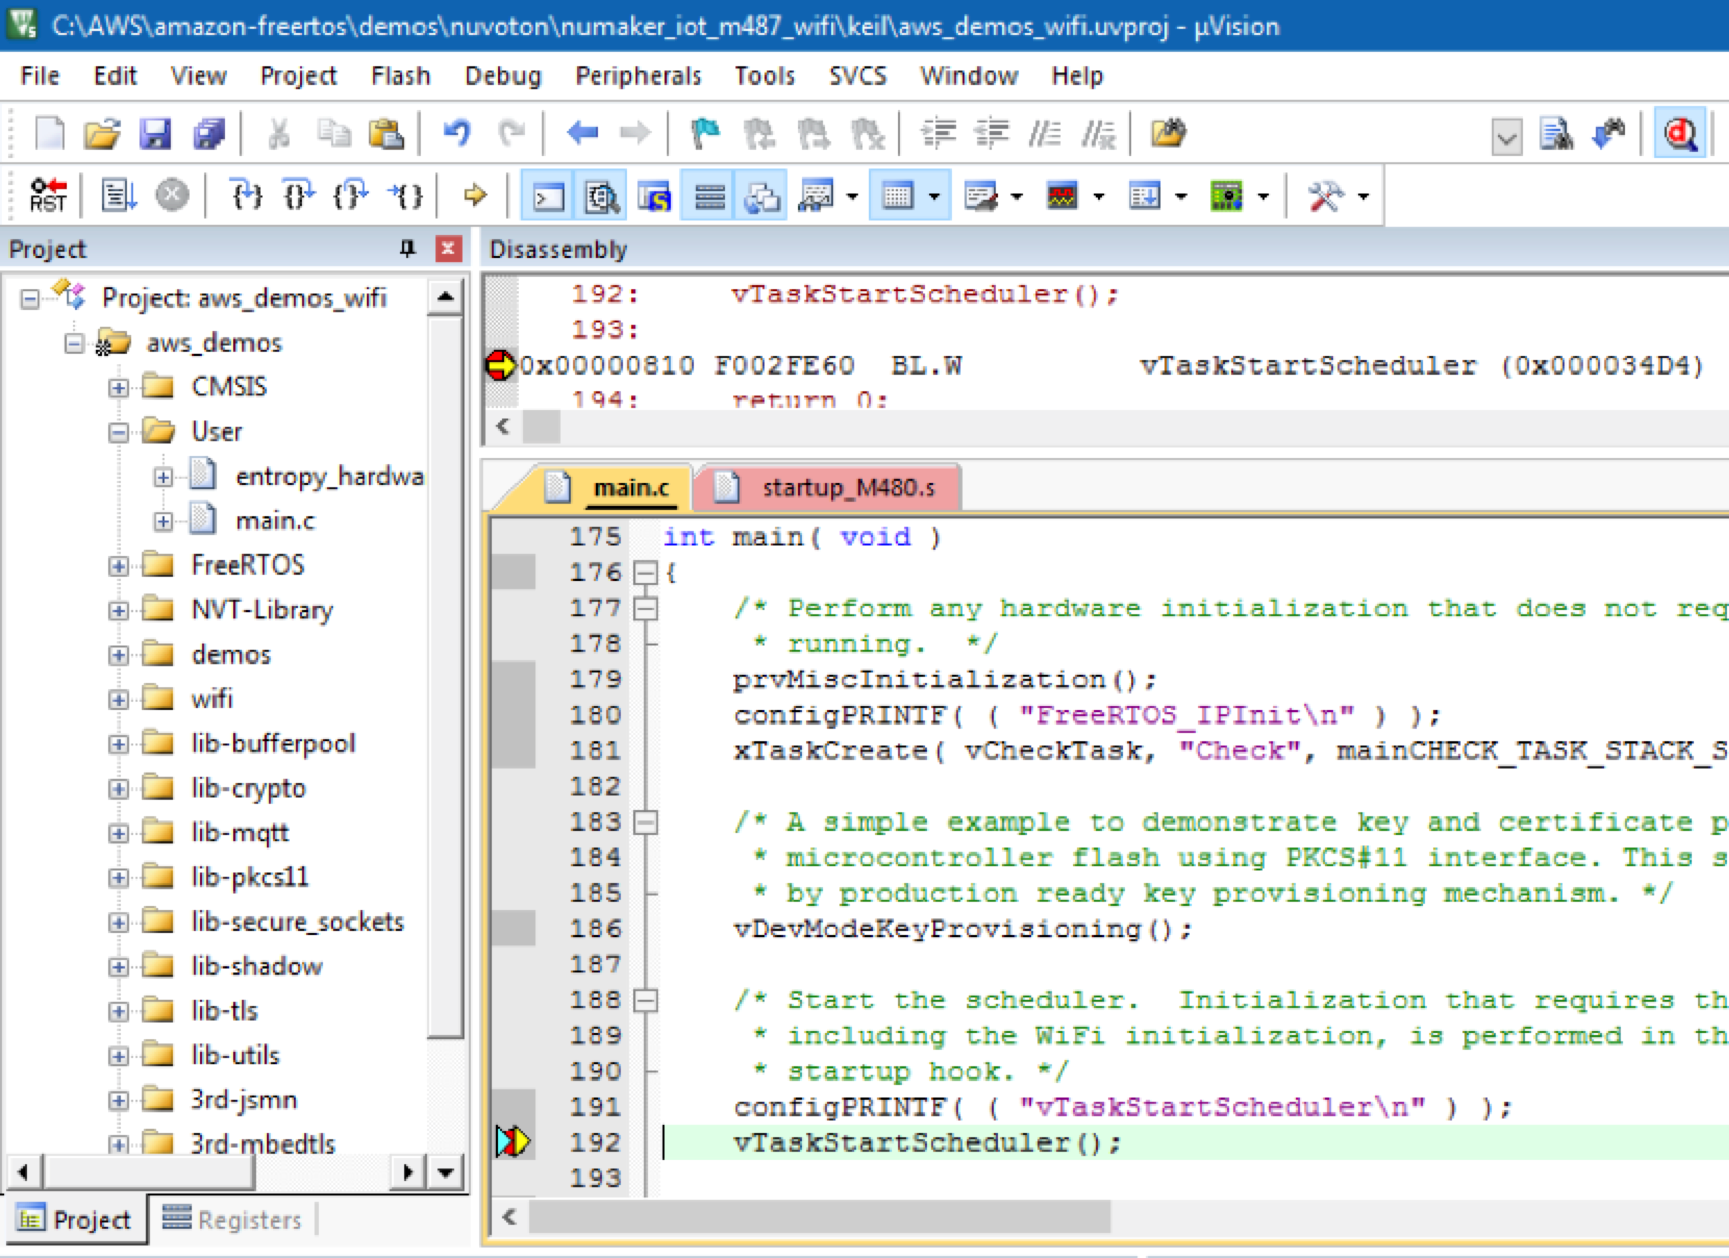Save all open files
The width and height of the screenshot is (1729, 1258).
[x=209, y=132]
